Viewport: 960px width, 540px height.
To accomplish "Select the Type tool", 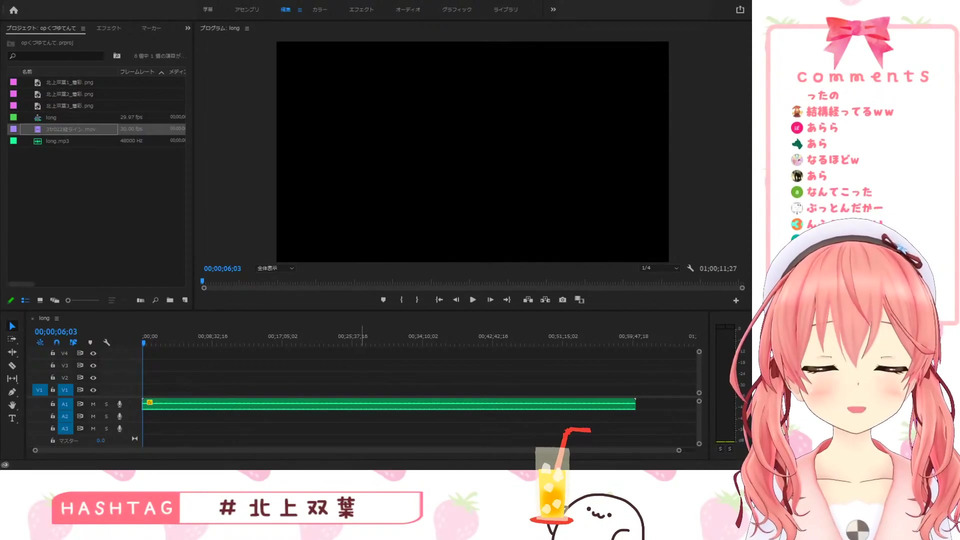I will 12,418.
